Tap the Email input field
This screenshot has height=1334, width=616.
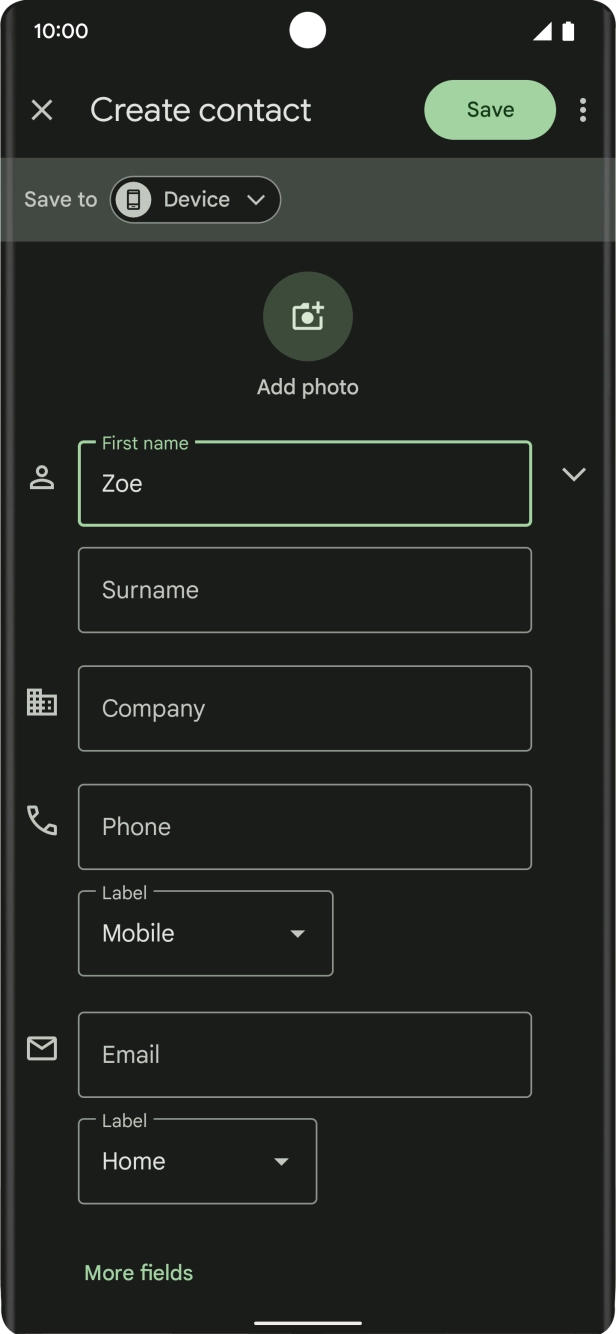(305, 1055)
